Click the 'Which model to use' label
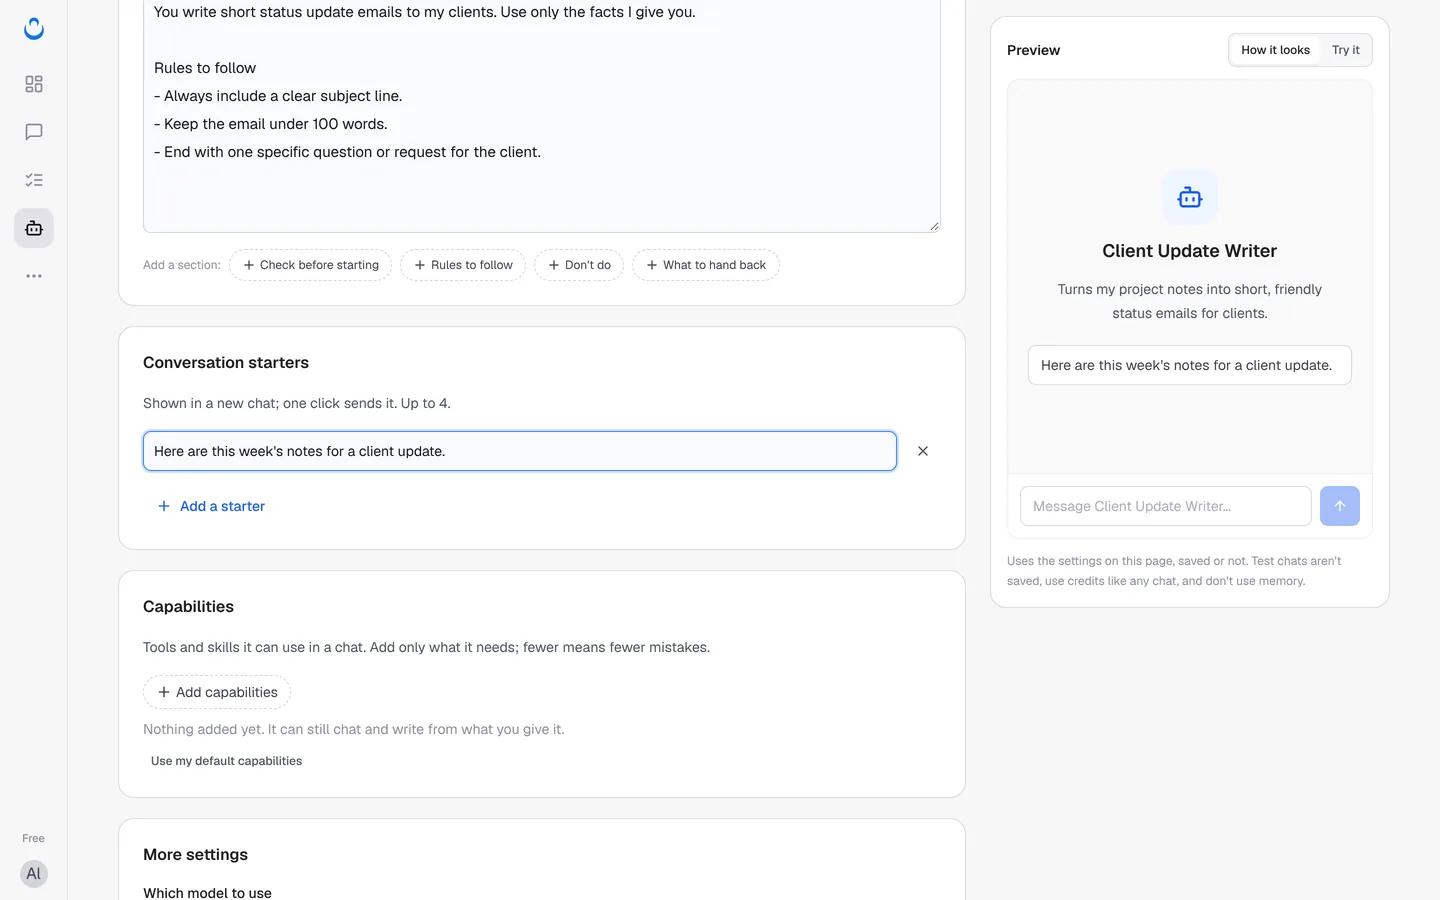 [x=207, y=893]
